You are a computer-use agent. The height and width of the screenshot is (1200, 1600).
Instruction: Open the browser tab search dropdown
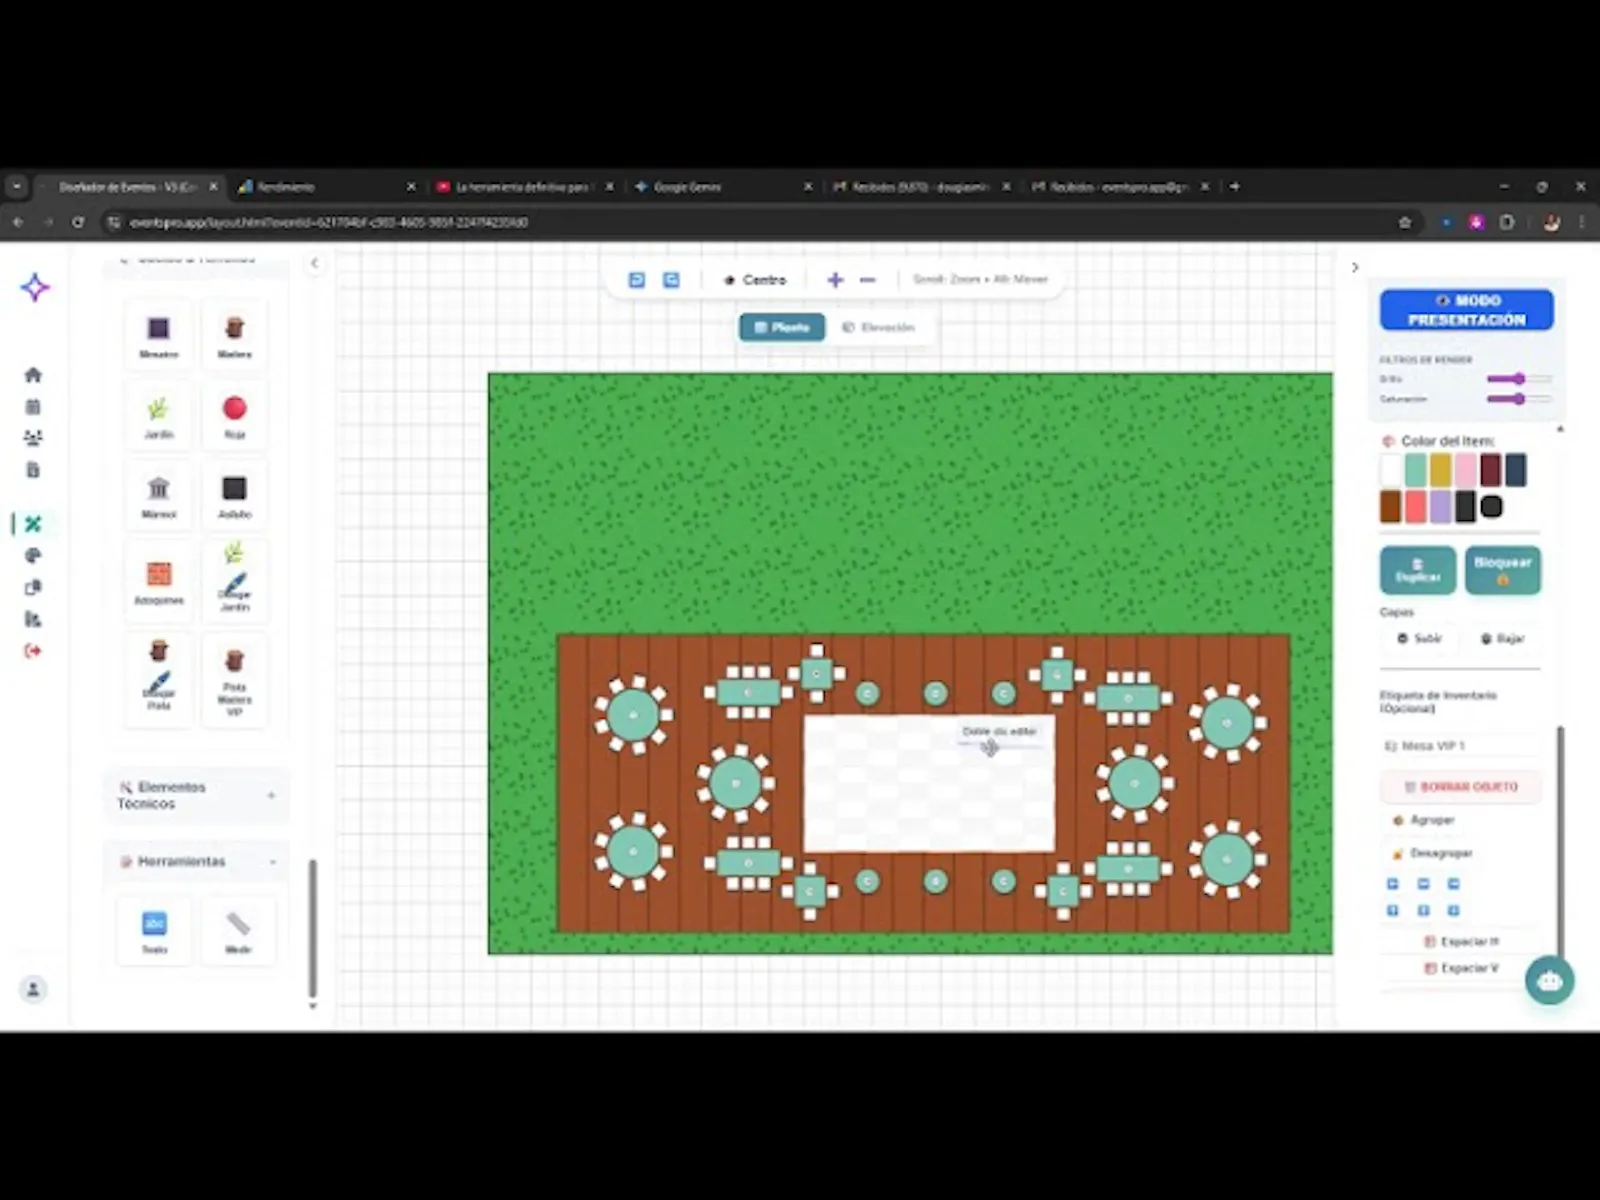coord(17,186)
